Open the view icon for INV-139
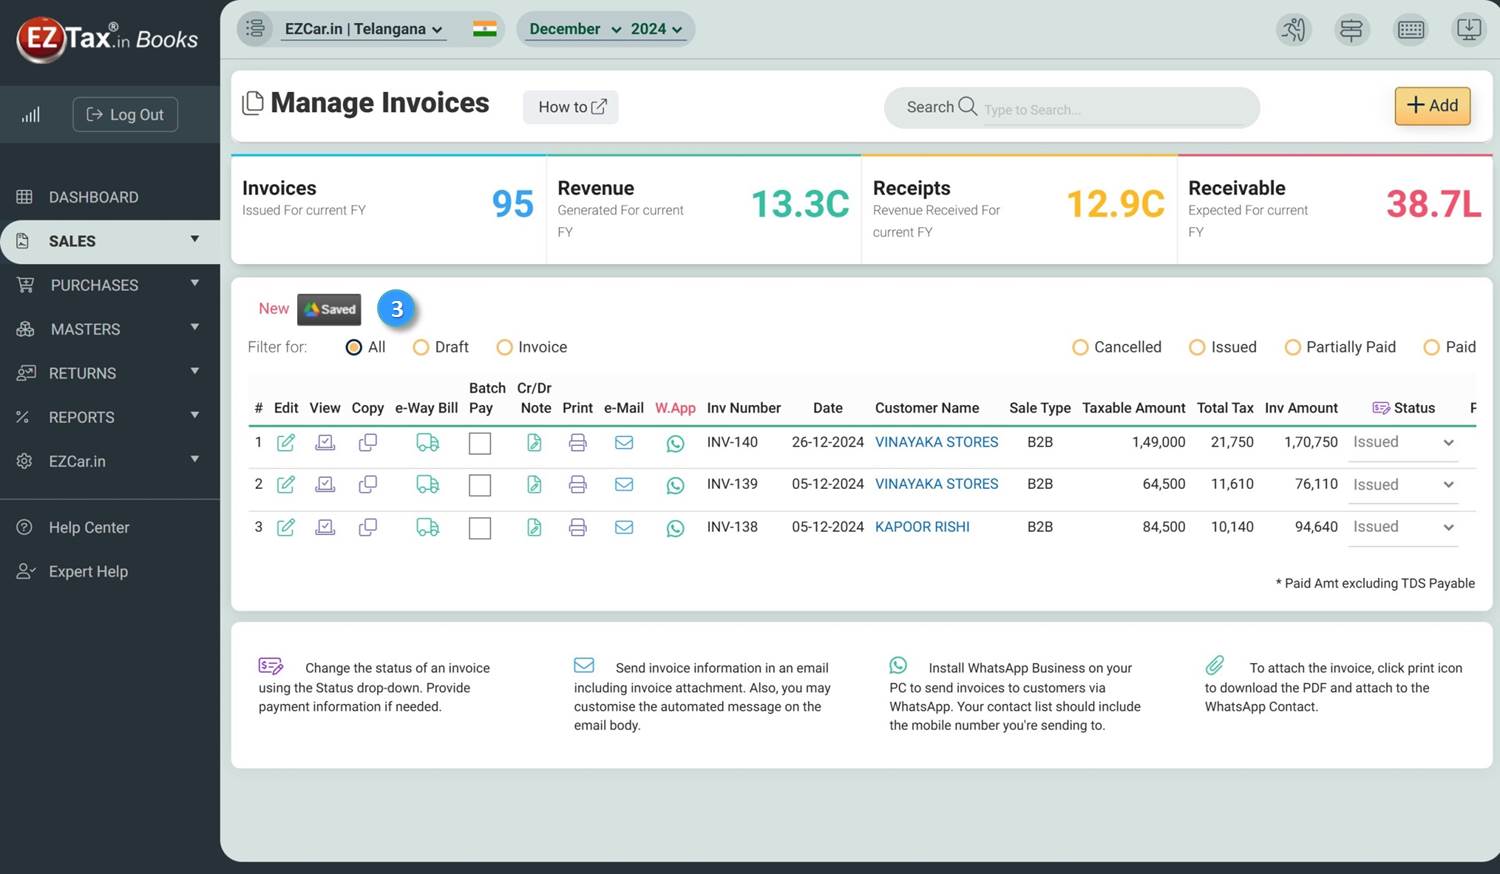Viewport: 1500px width, 874px height. point(325,485)
